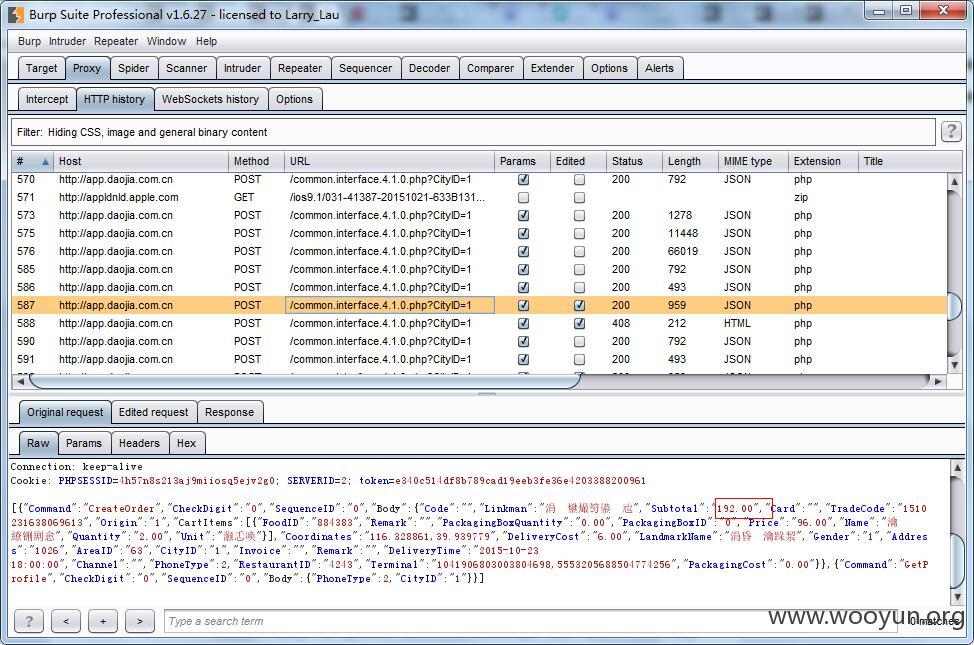Click the search help question mark button
This screenshot has height=645, width=974.
pos(29,621)
